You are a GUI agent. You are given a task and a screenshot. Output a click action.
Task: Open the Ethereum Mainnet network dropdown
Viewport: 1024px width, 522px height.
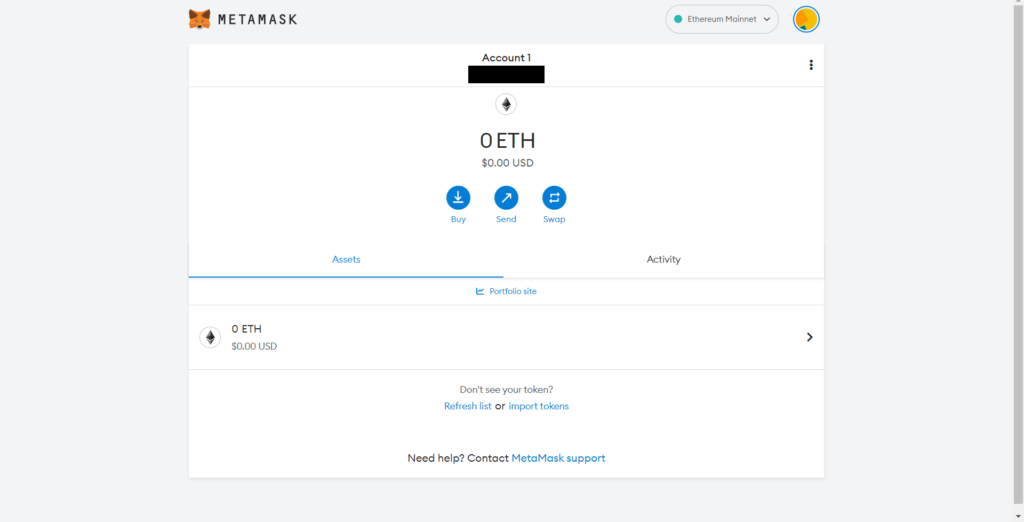(721, 19)
